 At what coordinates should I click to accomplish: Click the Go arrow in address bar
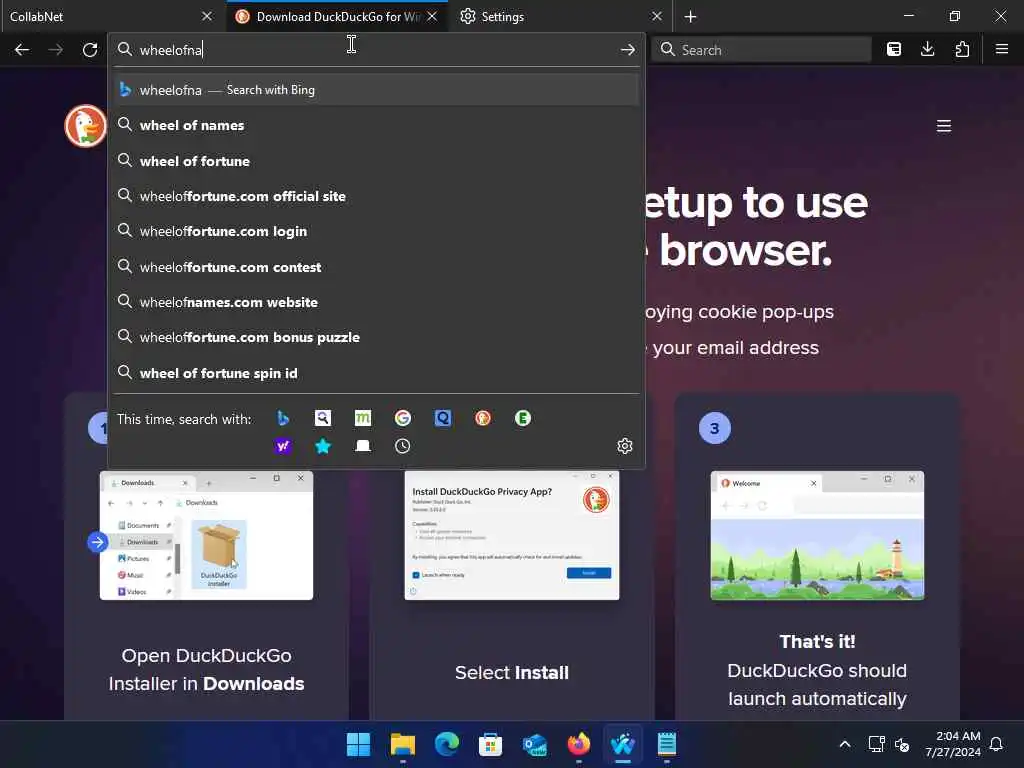coord(628,50)
